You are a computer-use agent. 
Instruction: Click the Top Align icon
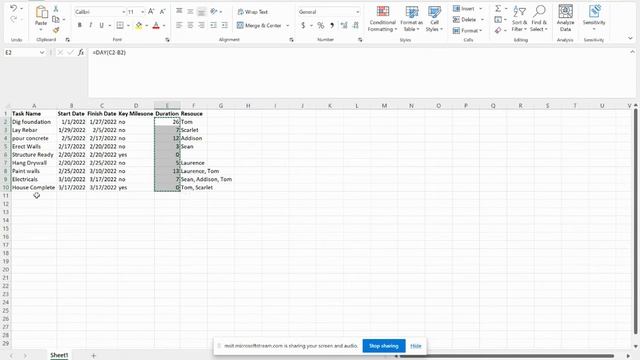[179, 11]
